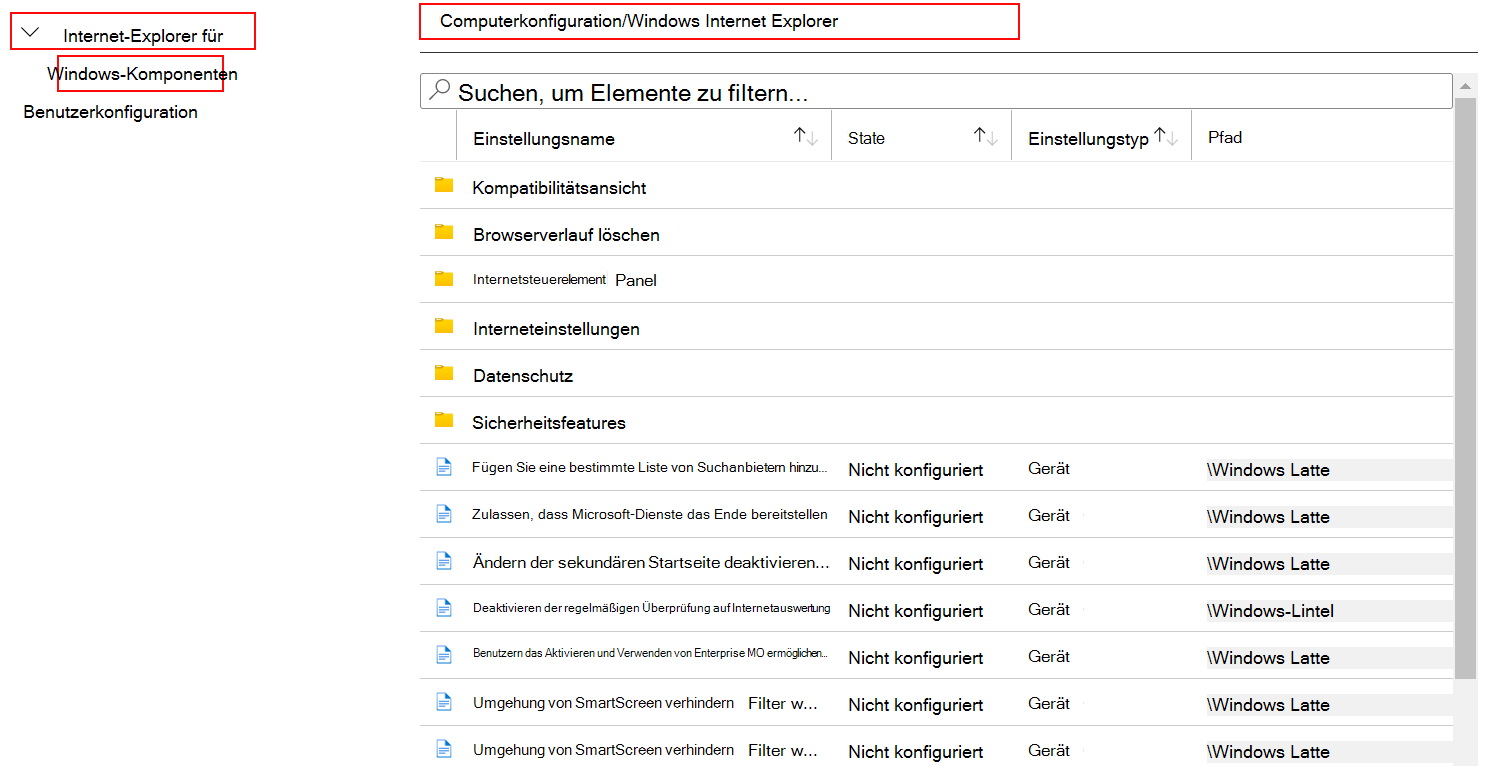Sort by Einstellungsname using the sort arrows
Screen dimensions: 1485x766
point(806,137)
